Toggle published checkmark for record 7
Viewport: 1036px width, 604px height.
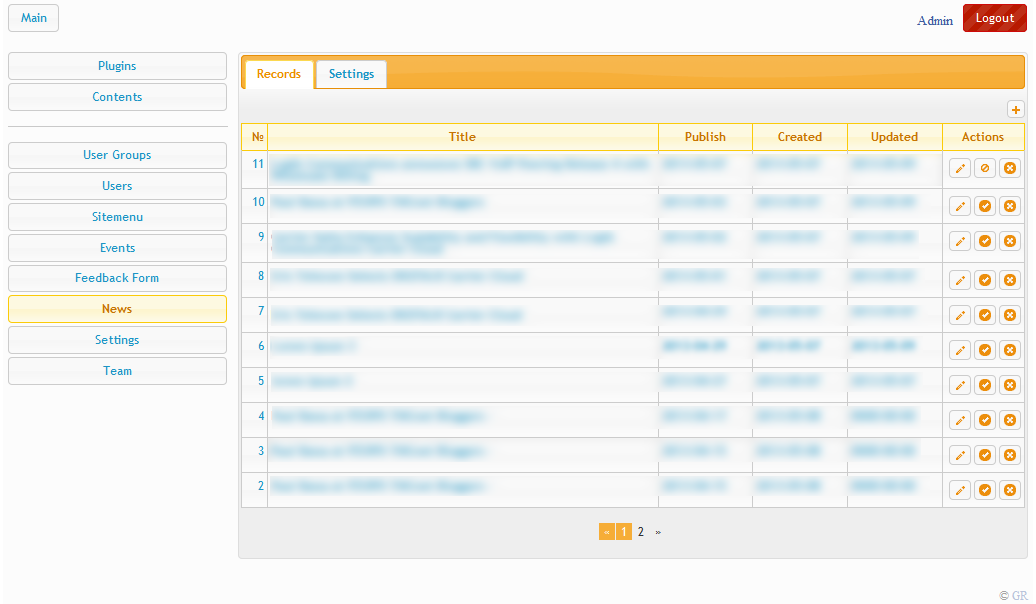tap(985, 315)
